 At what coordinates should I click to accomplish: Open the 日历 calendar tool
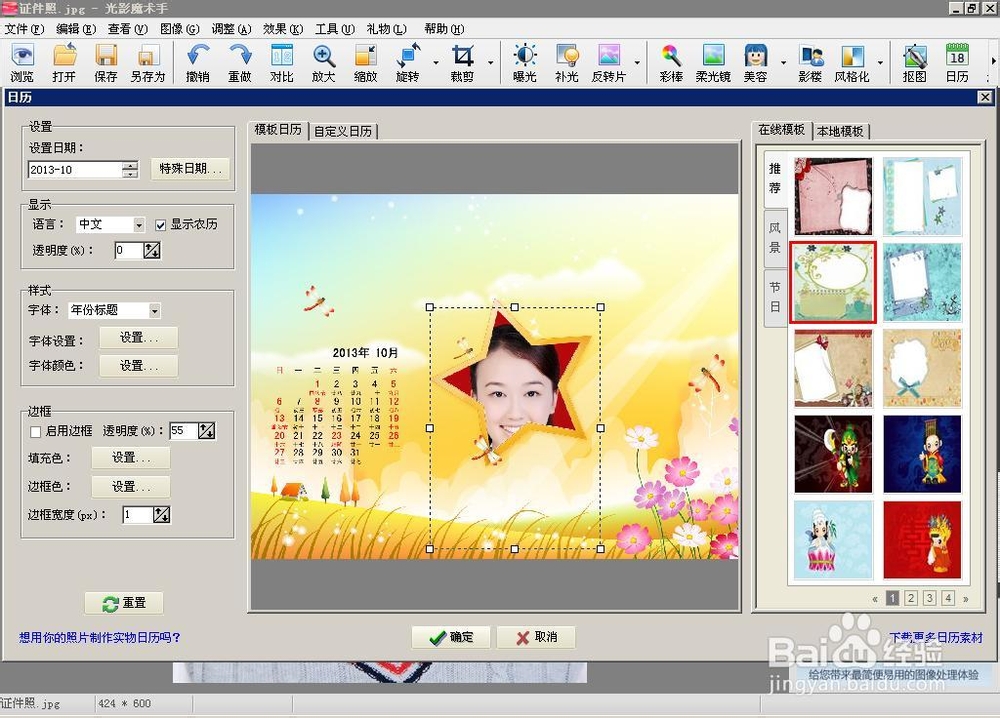pos(958,62)
